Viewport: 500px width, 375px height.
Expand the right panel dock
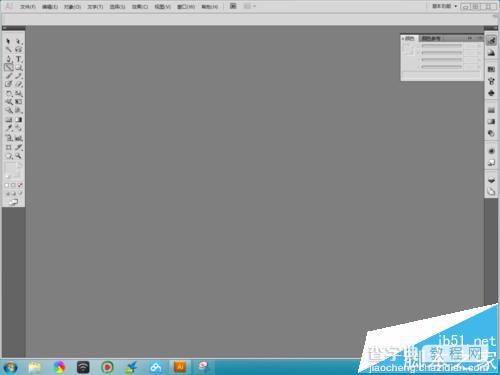[x=495, y=28]
